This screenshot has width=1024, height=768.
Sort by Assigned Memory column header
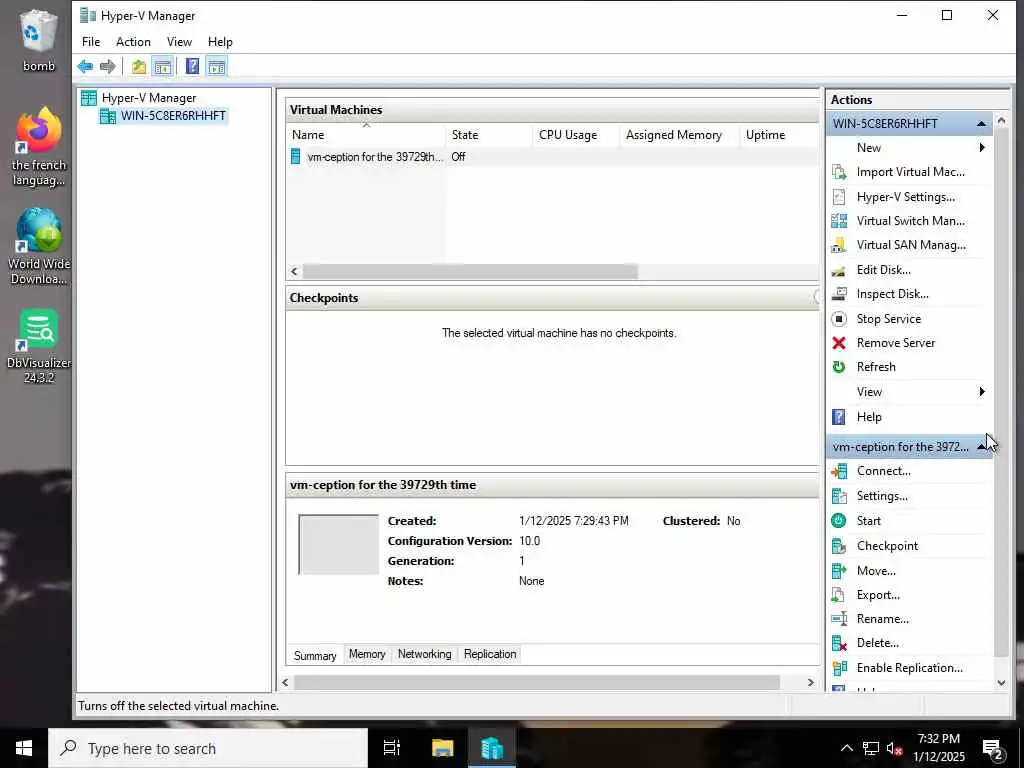click(679, 135)
